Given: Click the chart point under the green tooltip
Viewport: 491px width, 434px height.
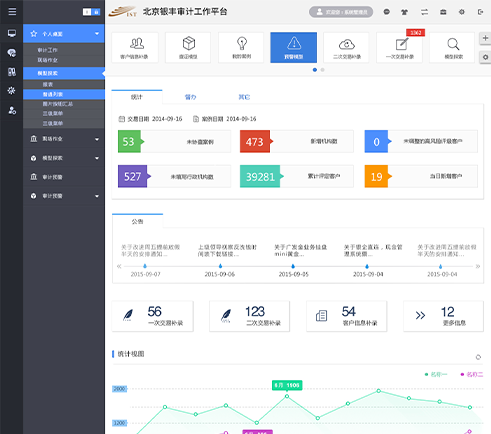Looking at the screenshot, I should click(287, 396).
